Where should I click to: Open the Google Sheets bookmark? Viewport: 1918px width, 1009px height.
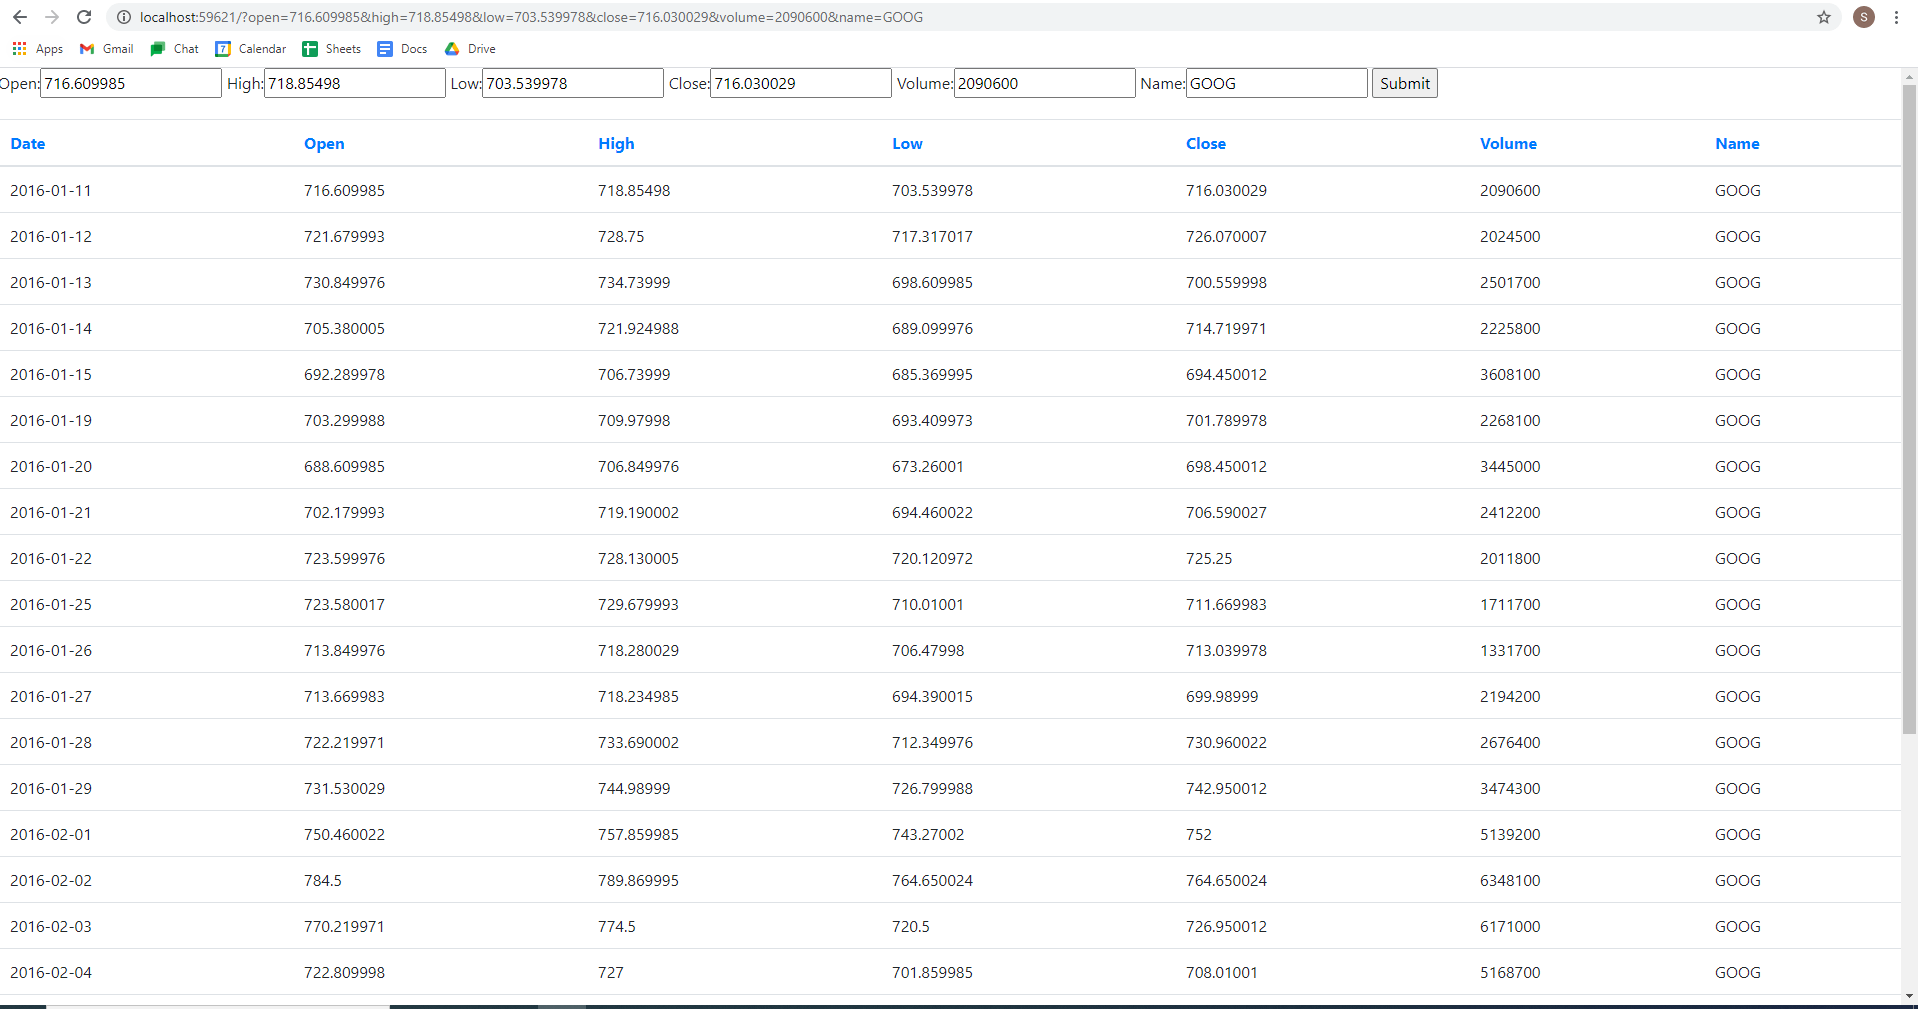(331, 48)
